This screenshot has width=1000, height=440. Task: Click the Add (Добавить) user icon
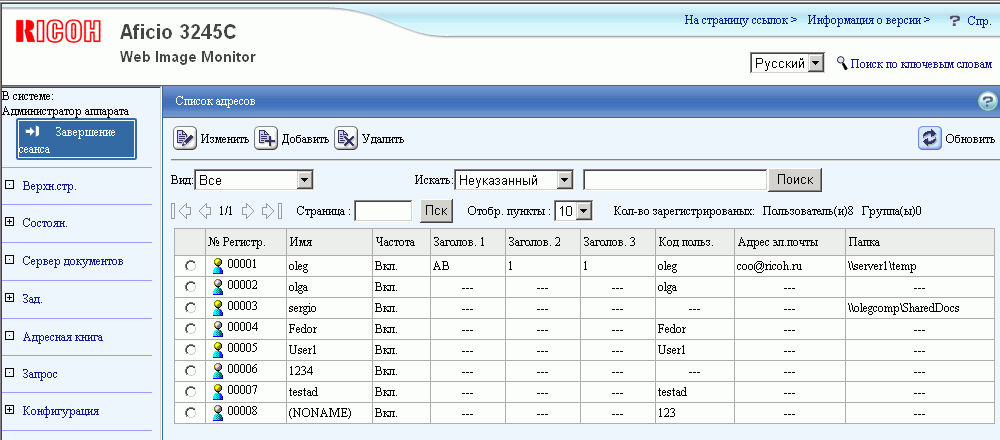click(266, 139)
